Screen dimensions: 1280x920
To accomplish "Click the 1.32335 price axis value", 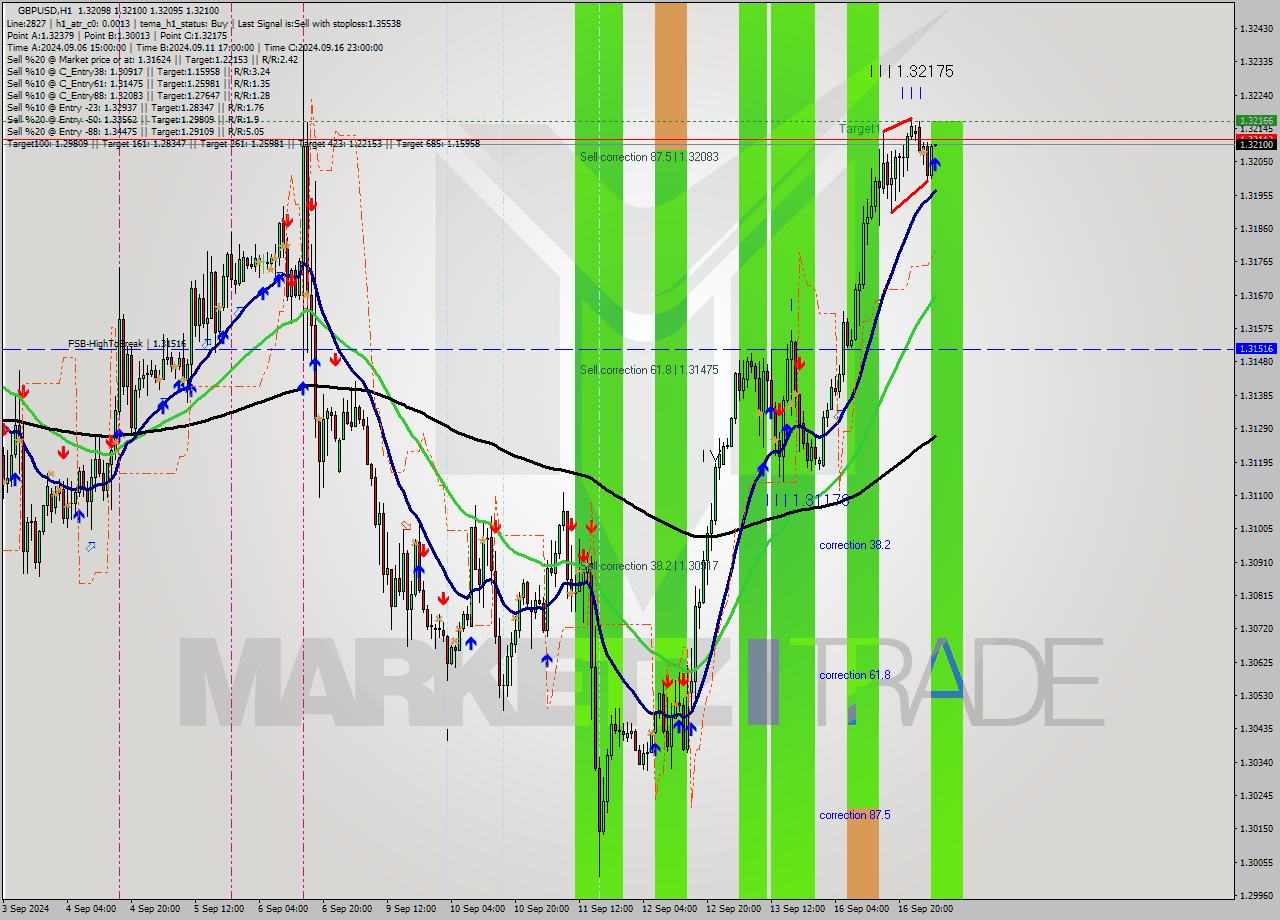I will [1256, 61].
